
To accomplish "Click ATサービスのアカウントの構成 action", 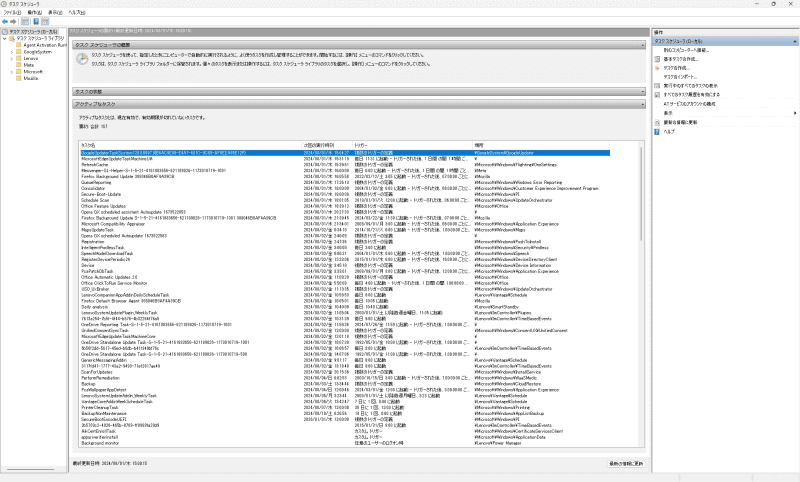I will tap(689, 104).
